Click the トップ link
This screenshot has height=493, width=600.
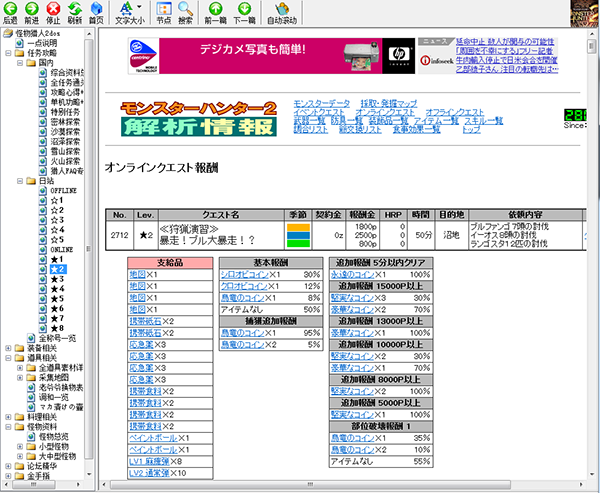471,129
